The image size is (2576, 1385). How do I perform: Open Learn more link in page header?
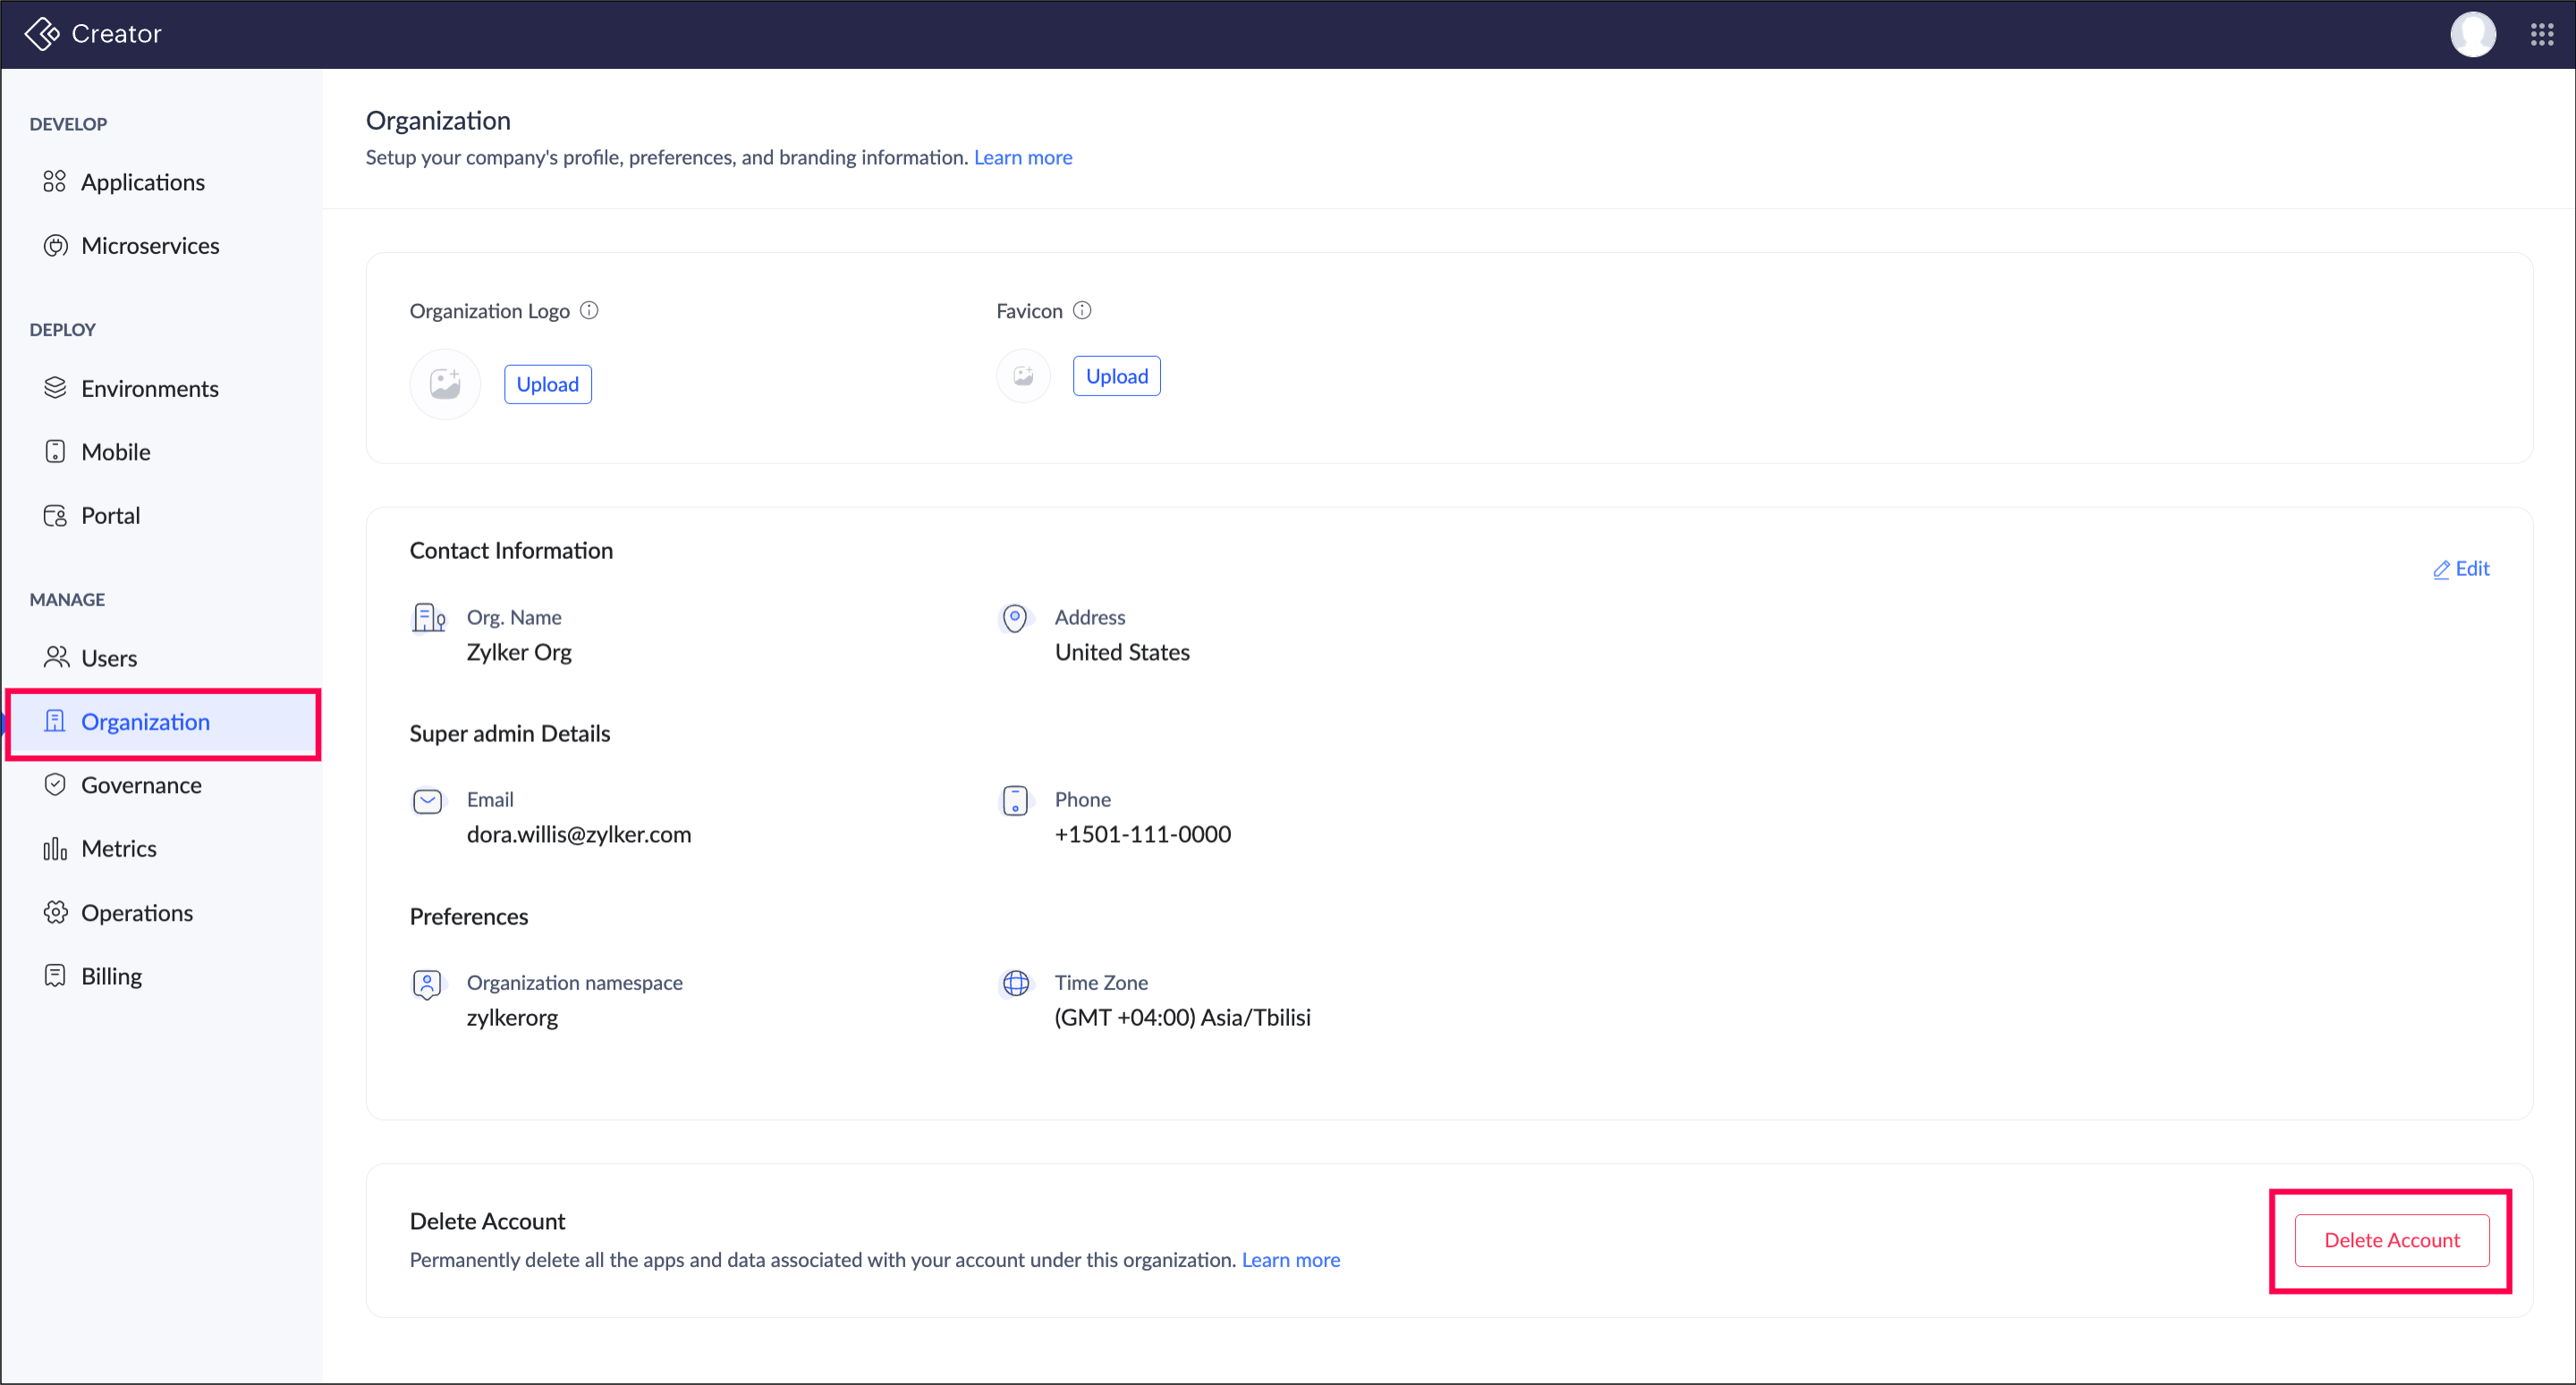pyautogui.click(x=1022, y=157)
